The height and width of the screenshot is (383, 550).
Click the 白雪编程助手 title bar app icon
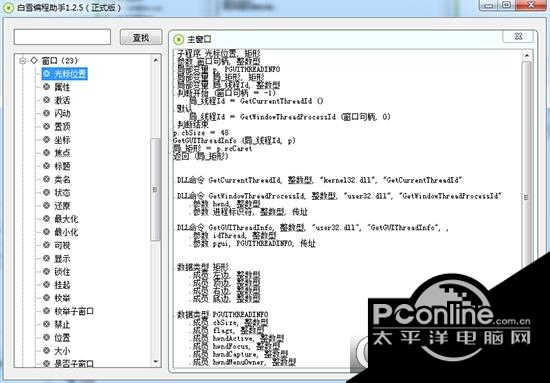[8, 7]
